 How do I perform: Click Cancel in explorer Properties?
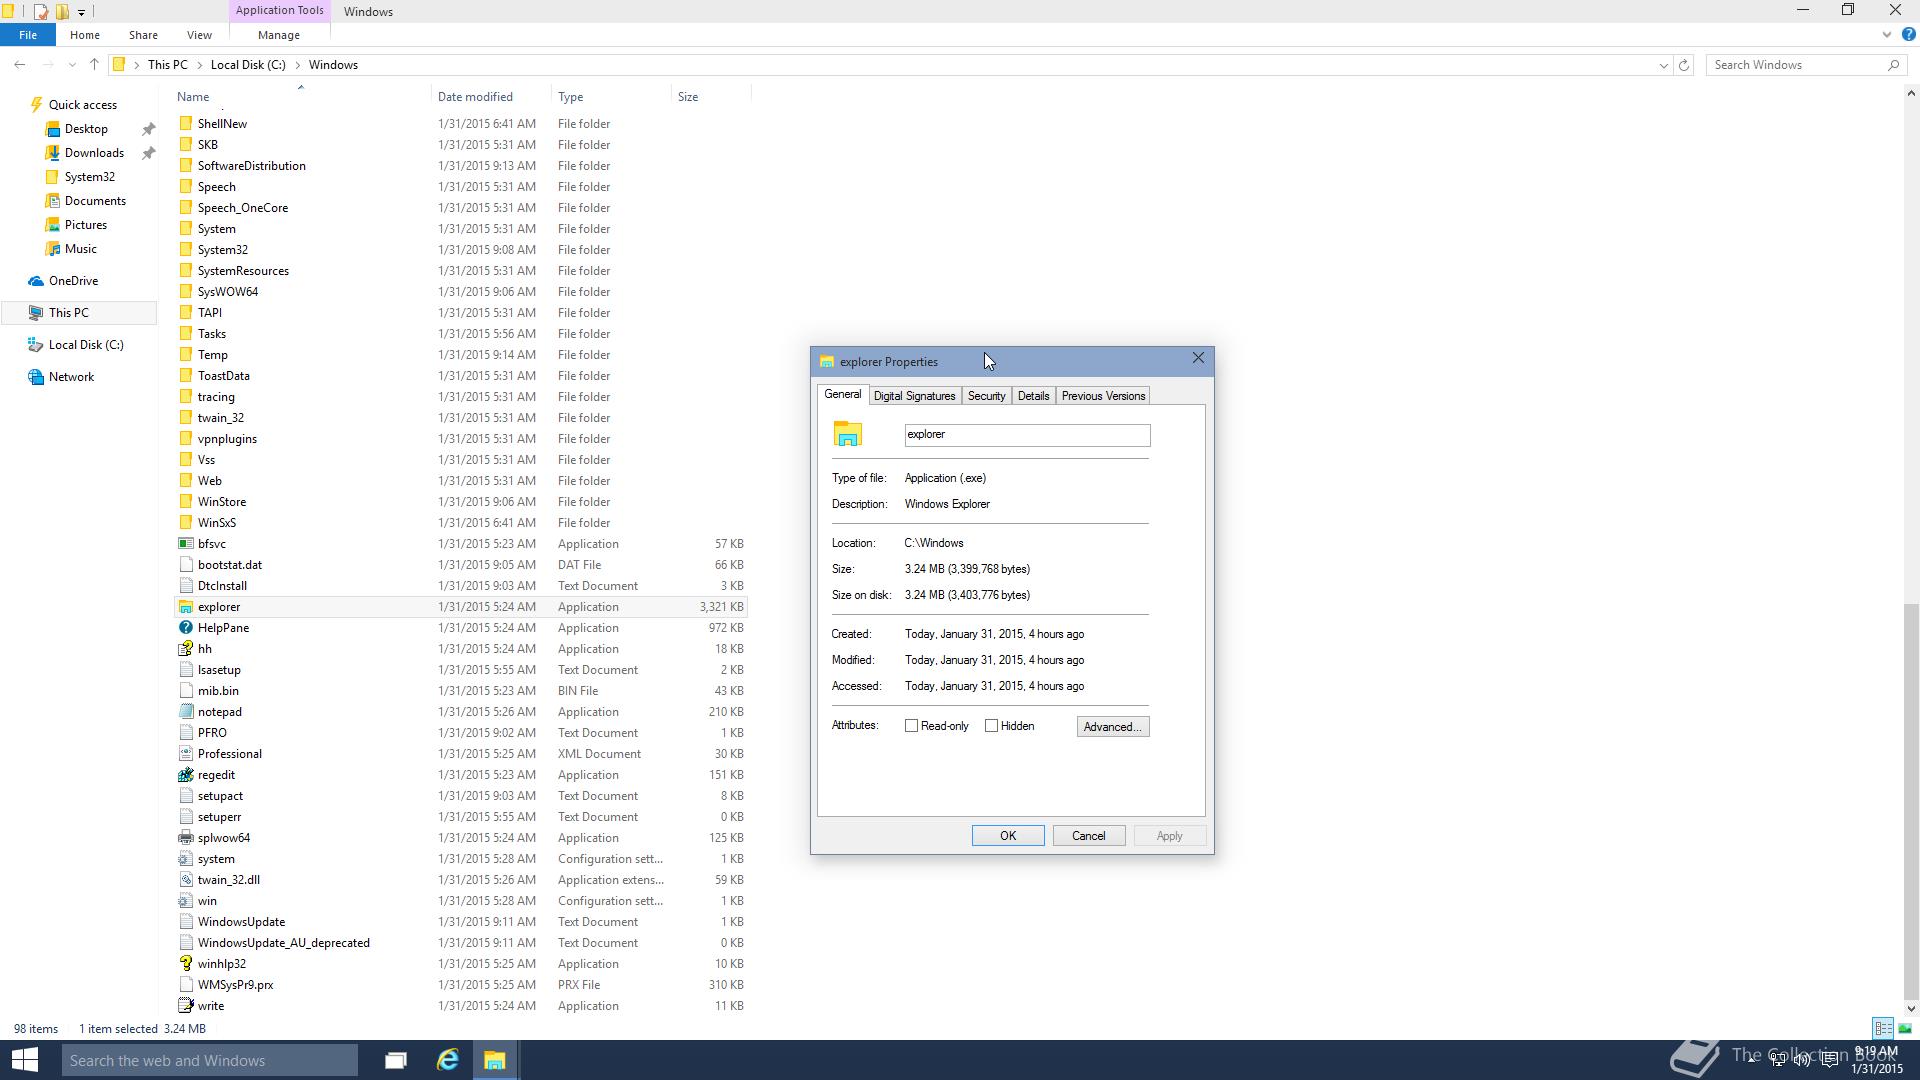coord(1089,836)
